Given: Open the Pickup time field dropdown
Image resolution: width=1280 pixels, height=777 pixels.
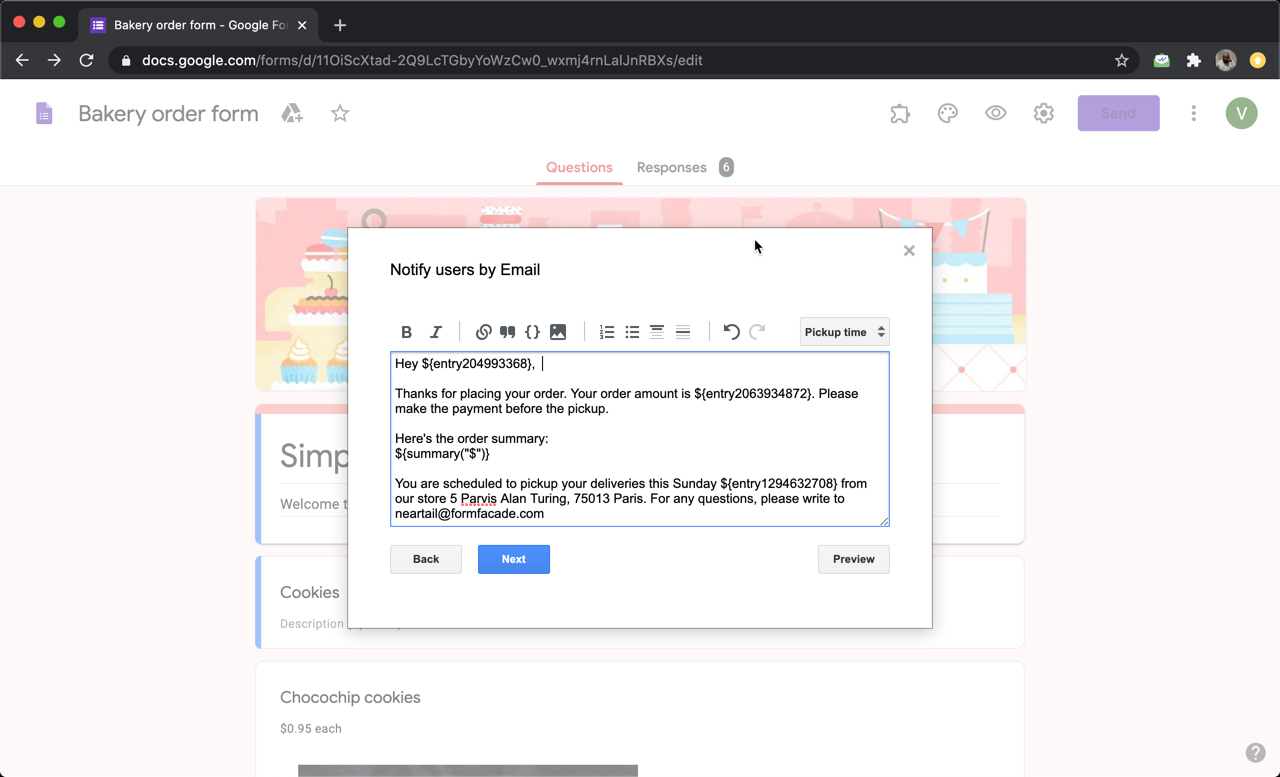Looking at the screenshot, I should [844, 331].
